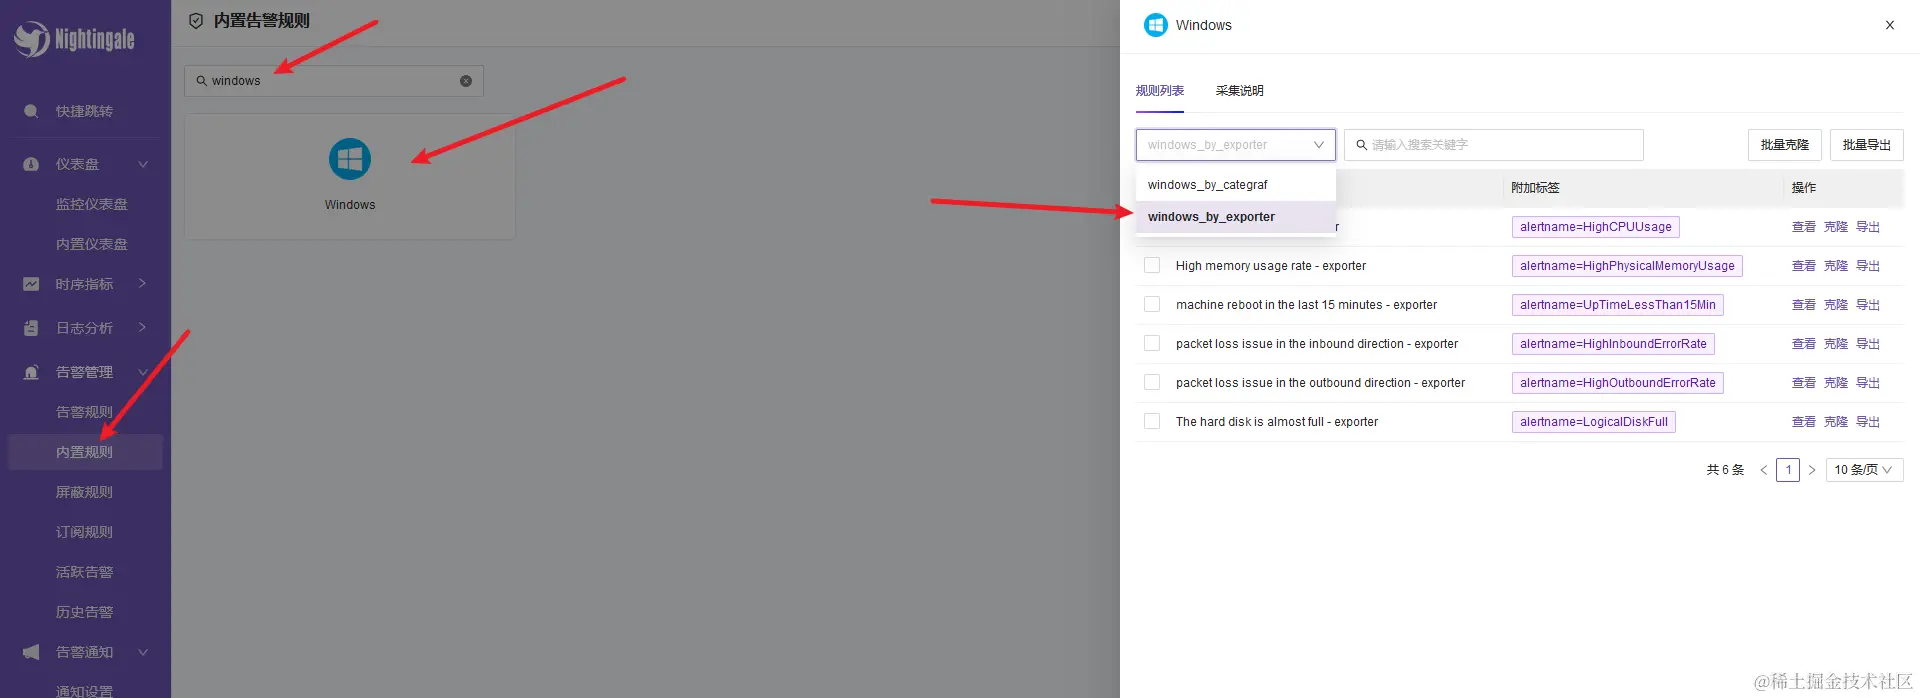
Task: Close the Windows drawer panel
Action: coord(1890,25)
